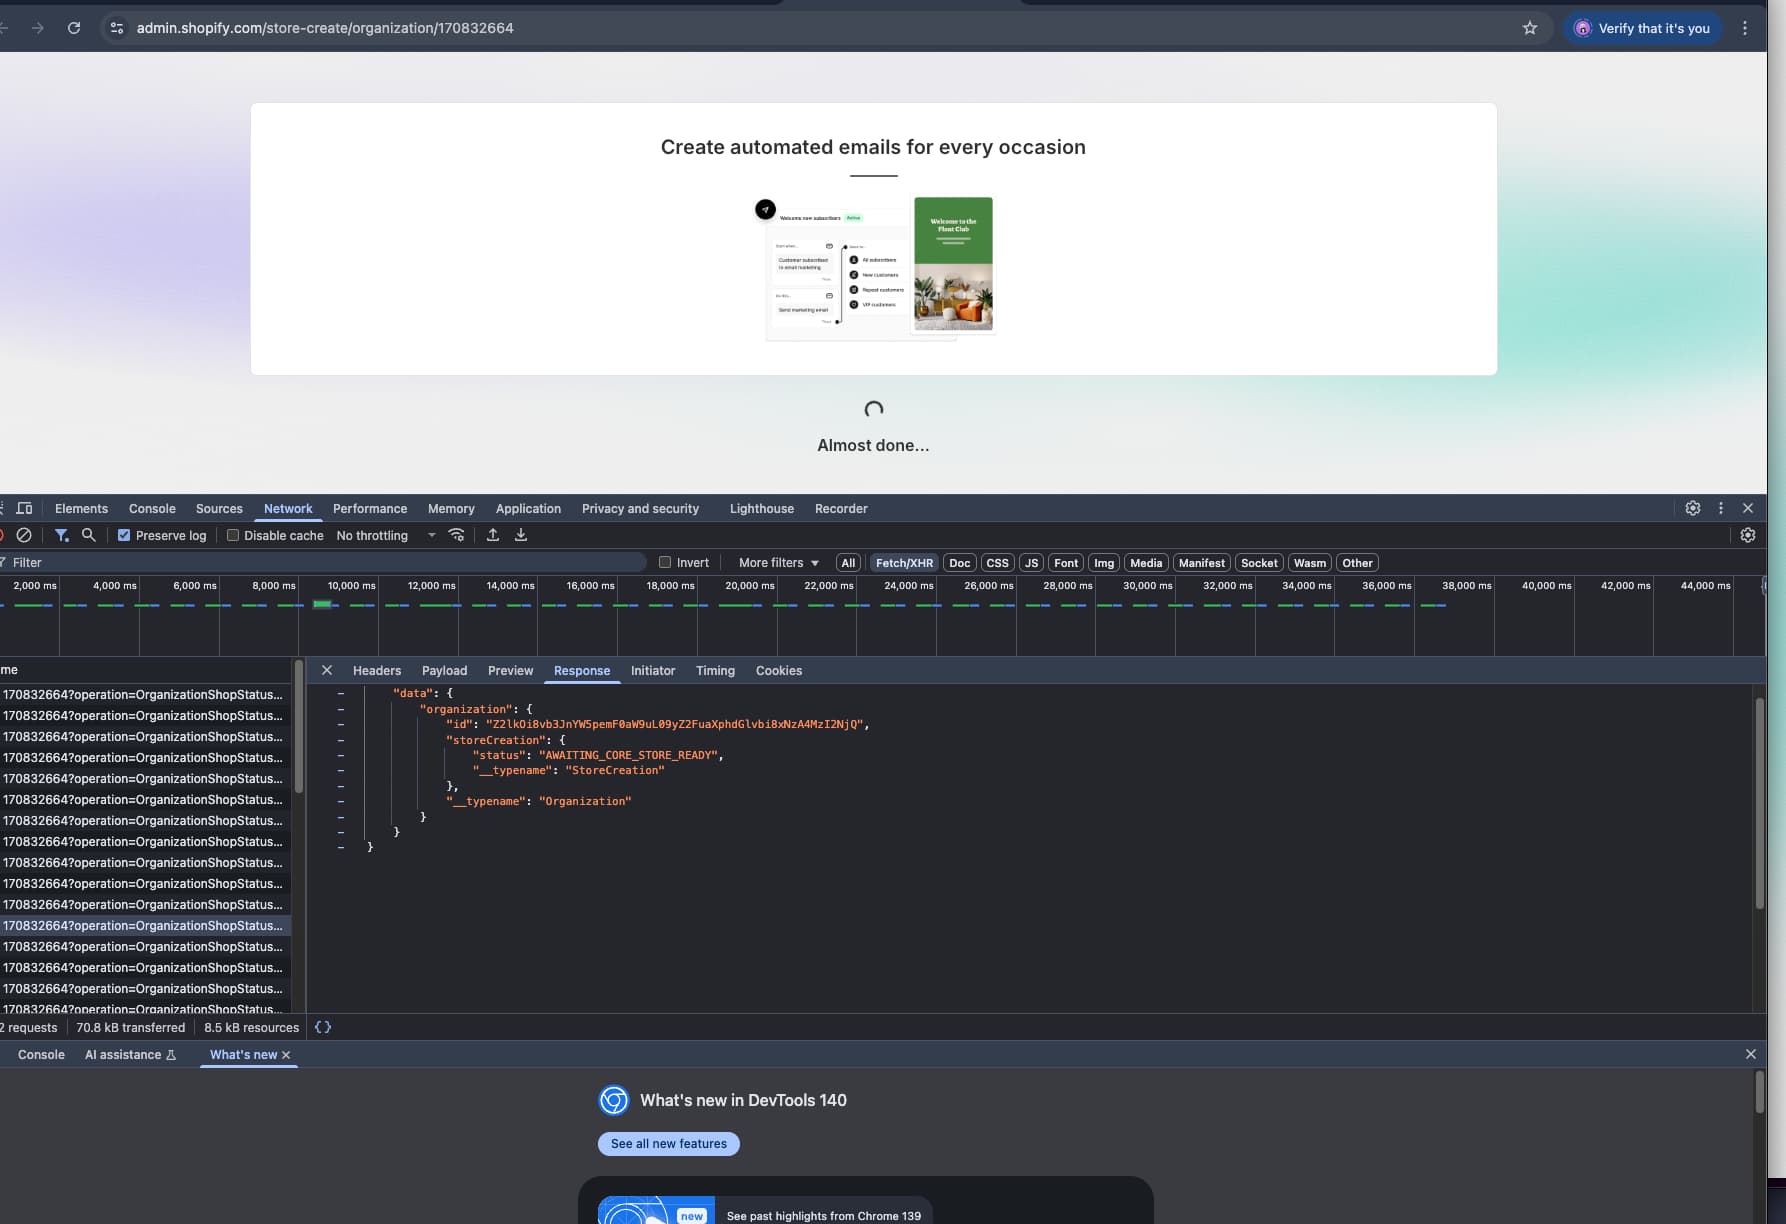Viewport: 1786px width, 1224px height.
Task: Close the What's new drawer tab
Action: (286, 1055)
